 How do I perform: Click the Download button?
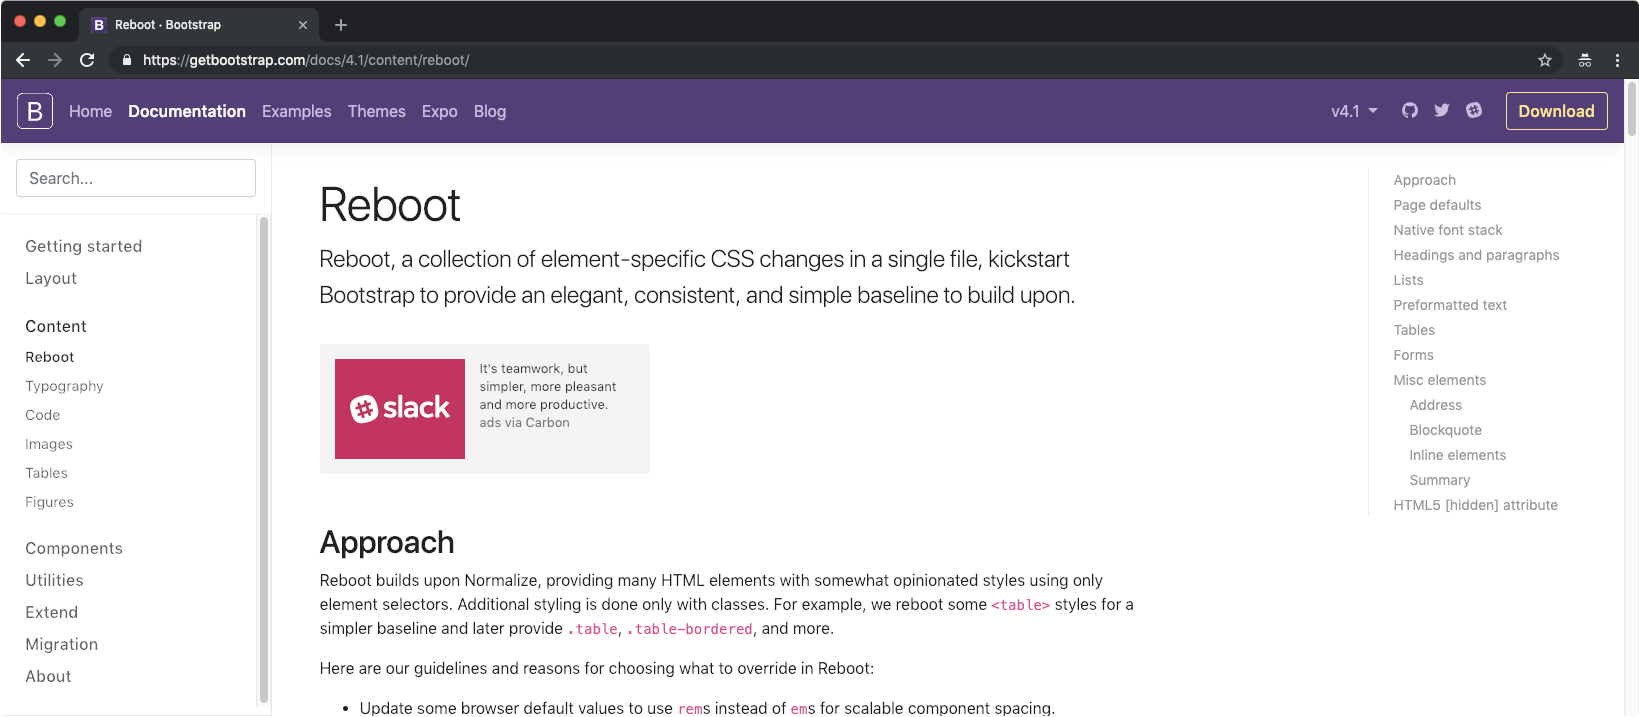pos(1556,111)
